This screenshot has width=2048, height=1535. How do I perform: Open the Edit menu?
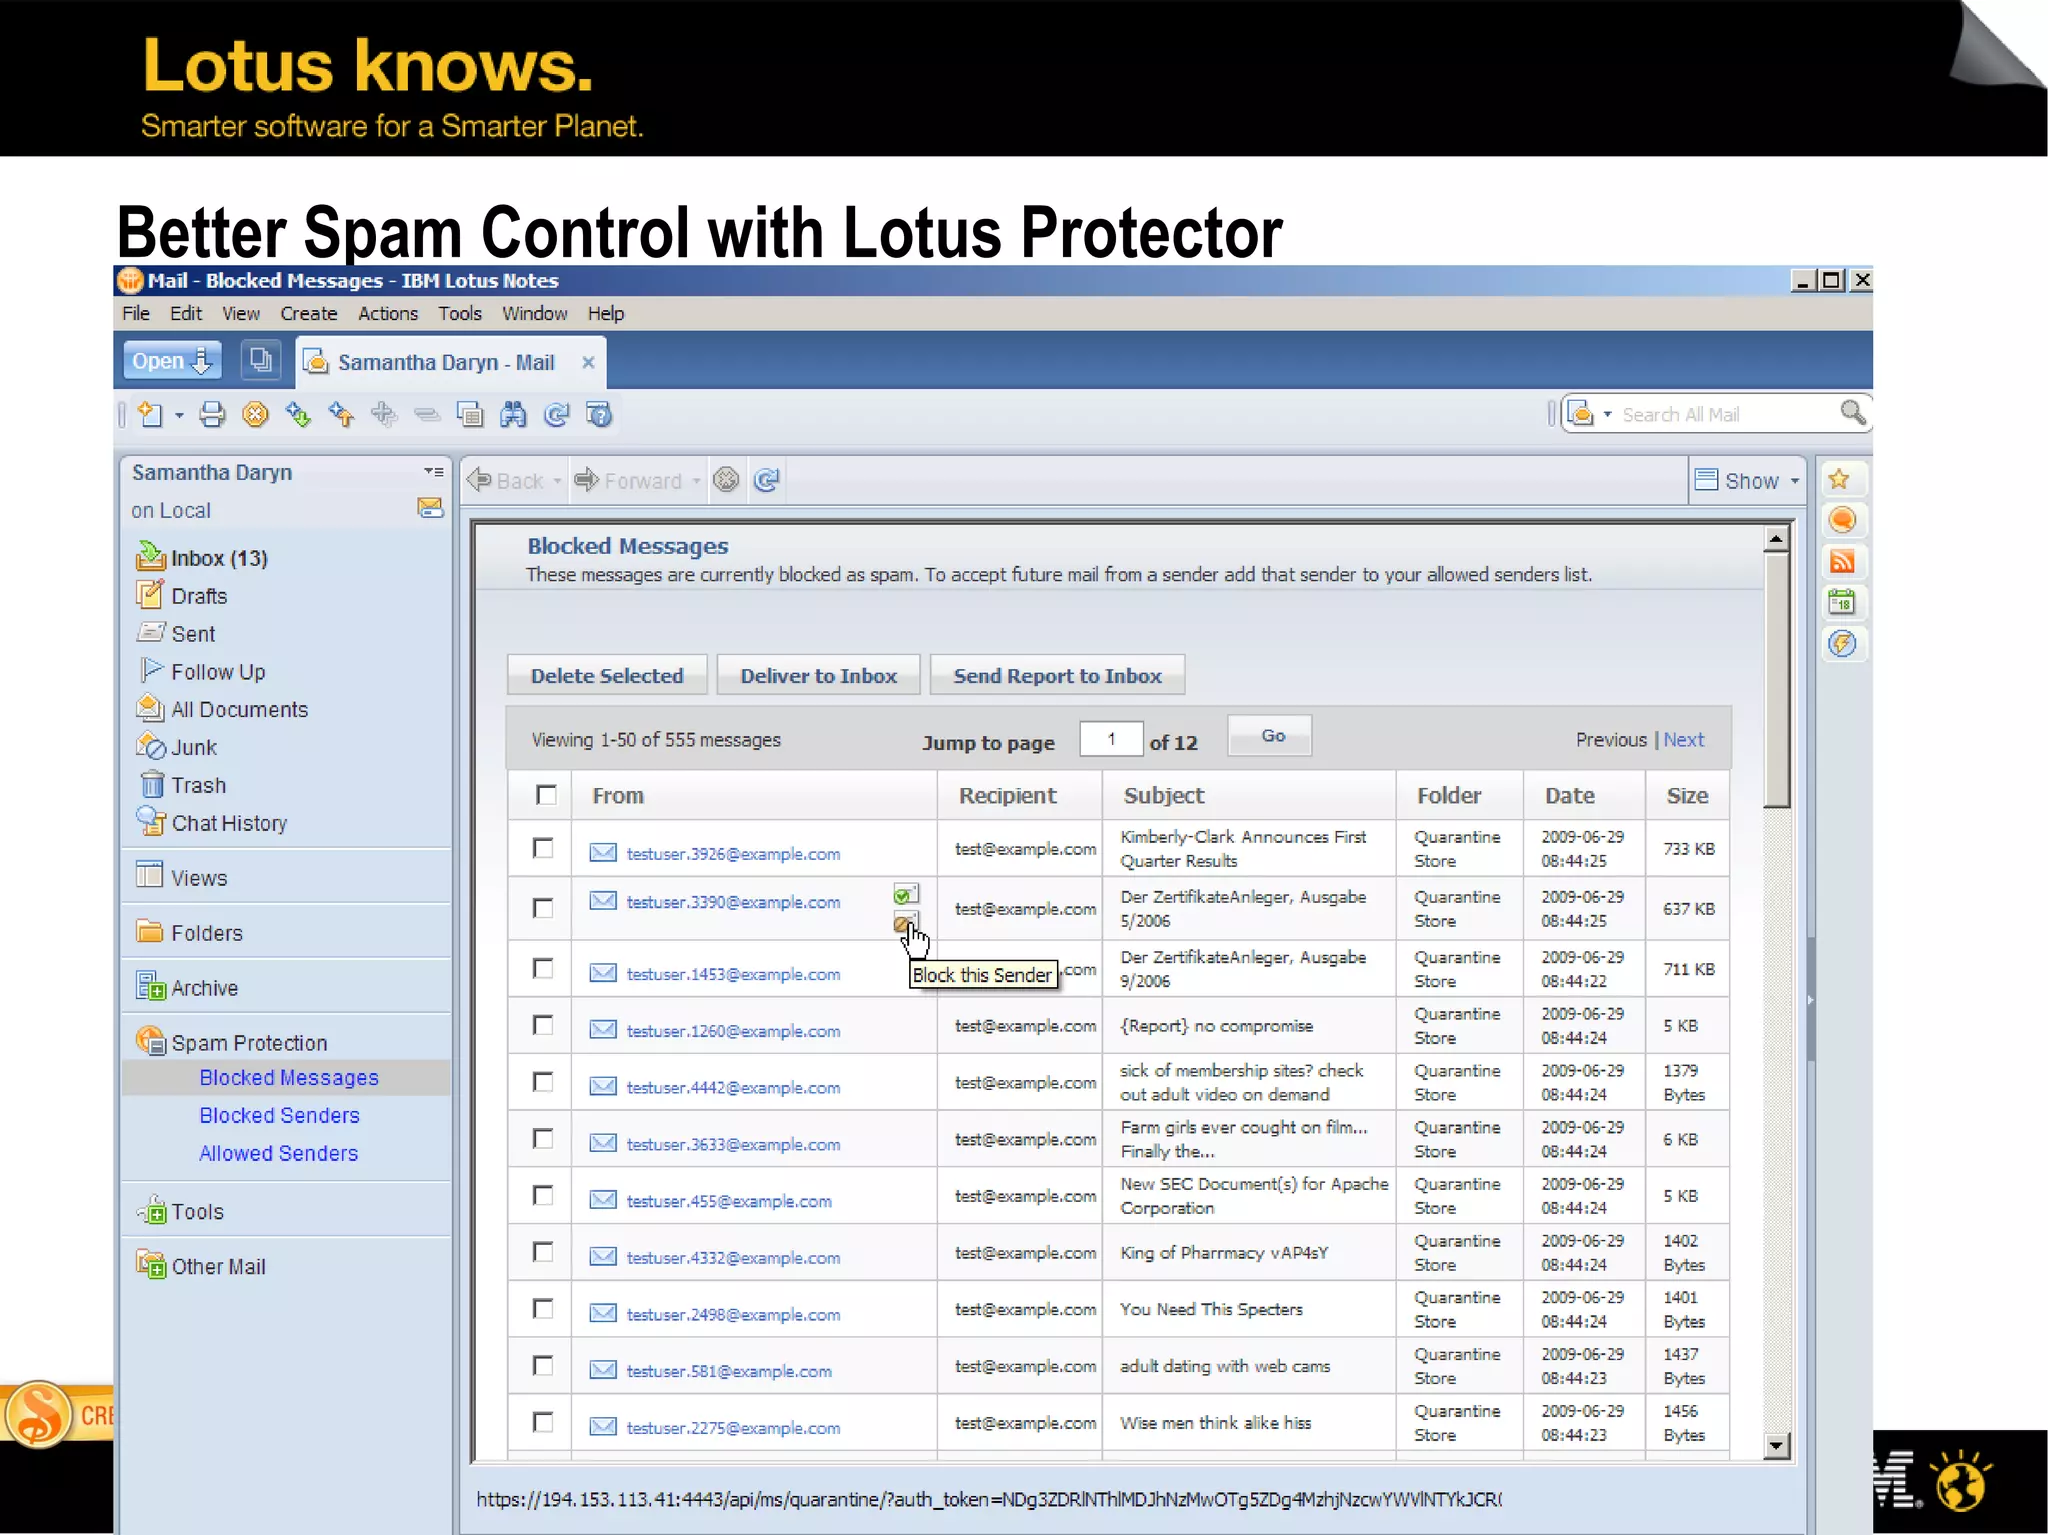(186, 313)
